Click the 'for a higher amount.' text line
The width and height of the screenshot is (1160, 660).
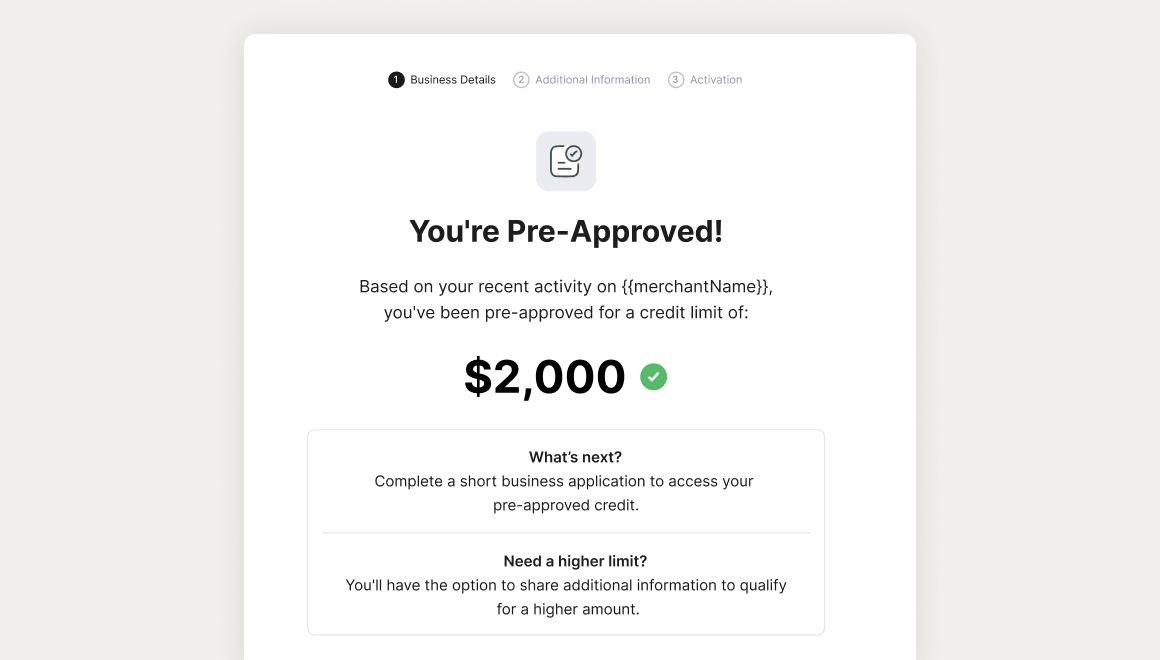click(x=568, y=610)
